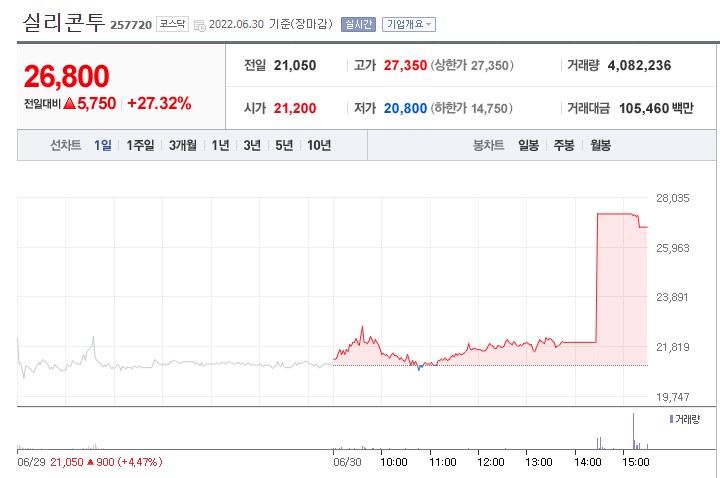Select the 5년 chart period
The height and width of the screenshot is (478, 720).
coord(284,146)
